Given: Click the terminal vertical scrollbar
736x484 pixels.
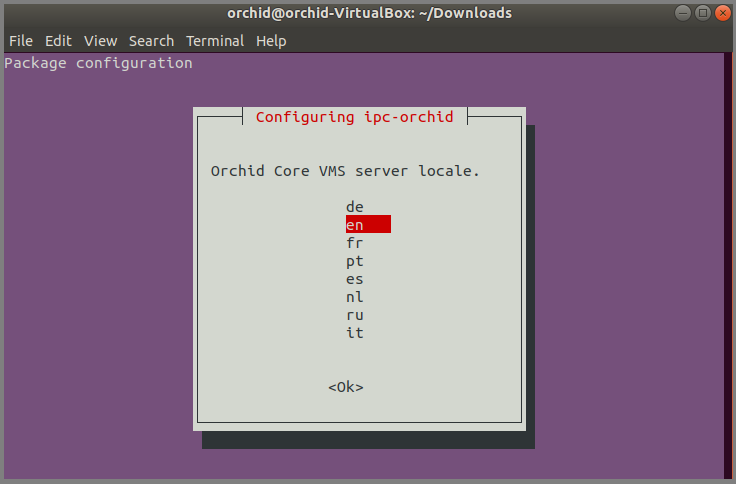Looking at the screenshot, I should (728, 266).
